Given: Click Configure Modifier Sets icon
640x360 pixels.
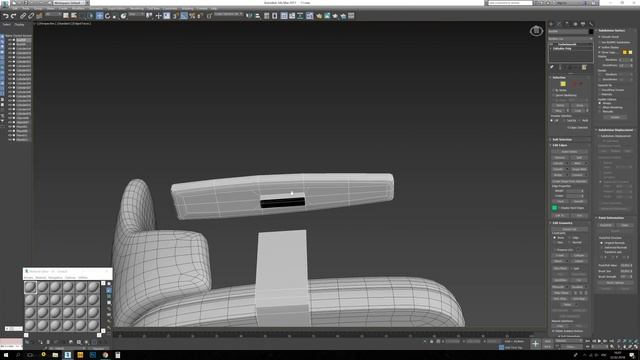Looking at the screenshot, I should coord(584,67).
